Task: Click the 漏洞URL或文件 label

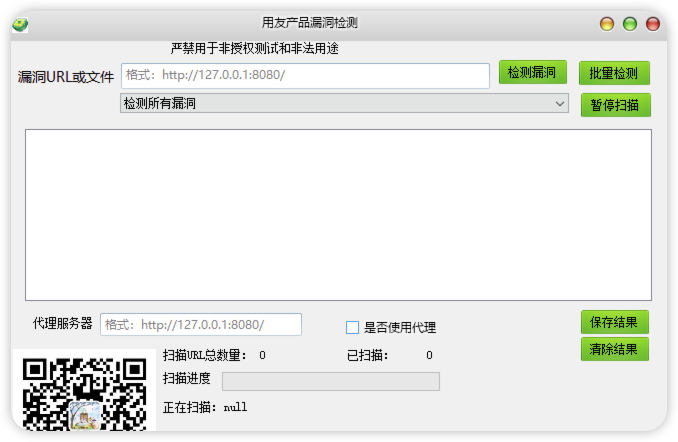Action: (66, 77)
